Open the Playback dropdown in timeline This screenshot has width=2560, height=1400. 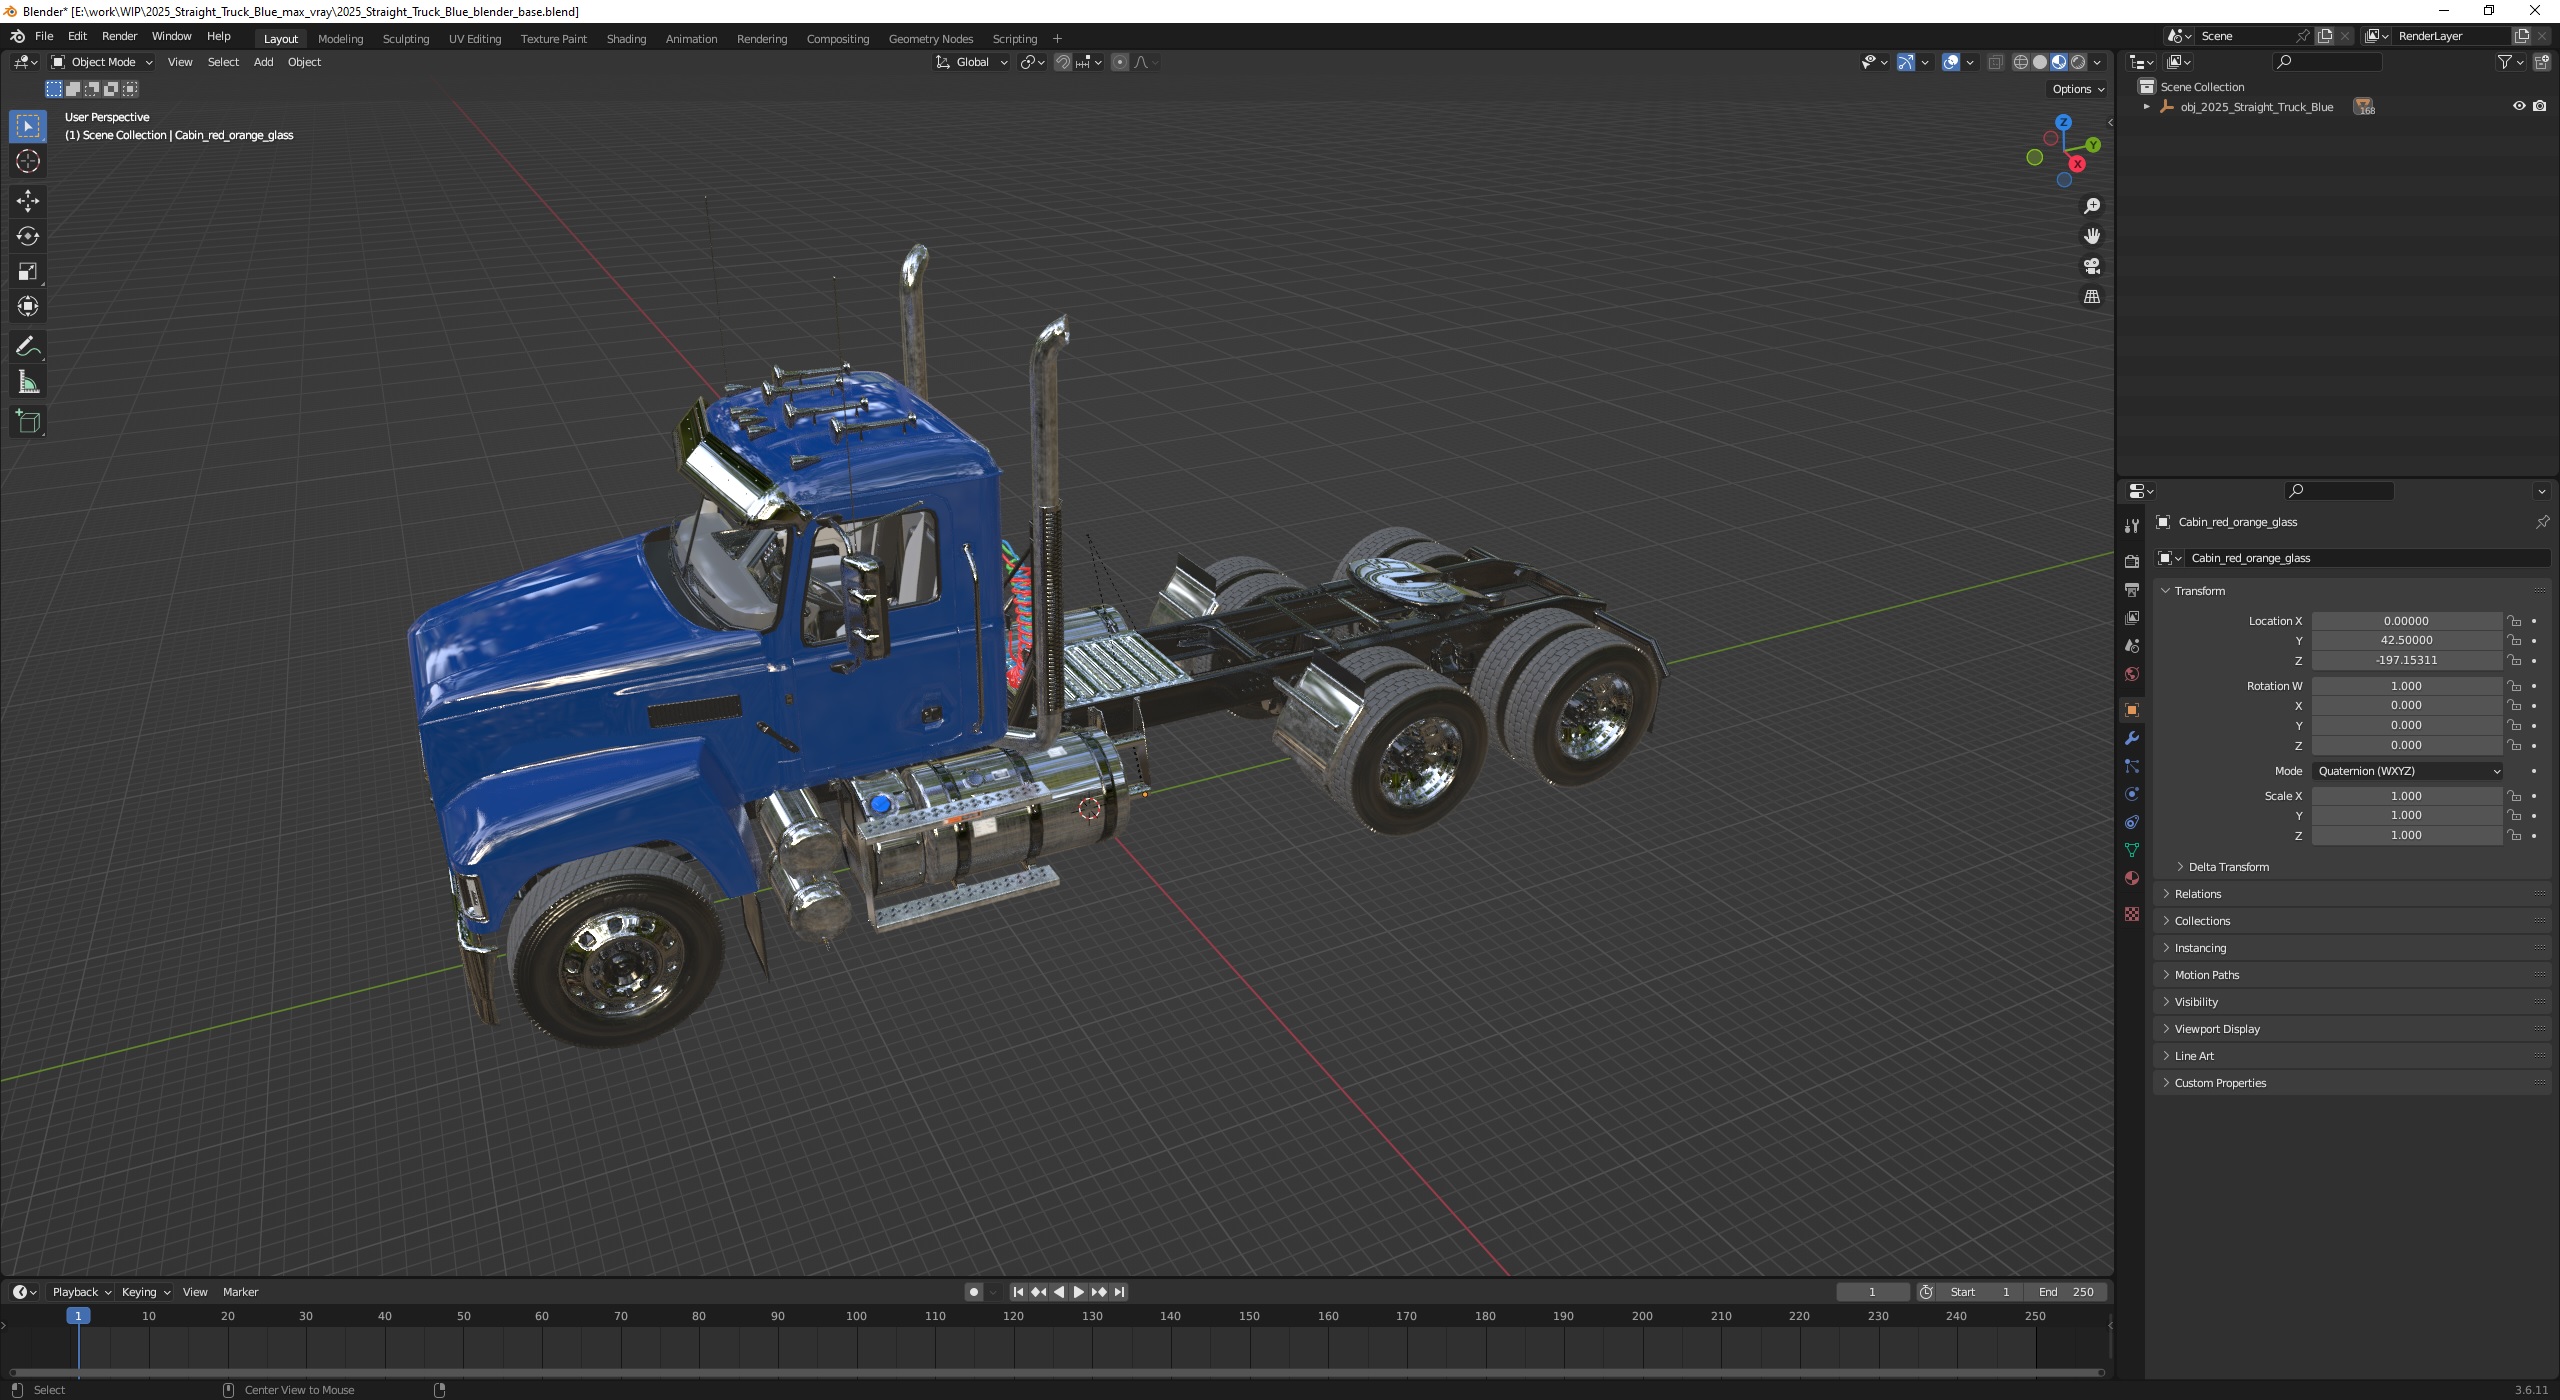point(81,1292)
